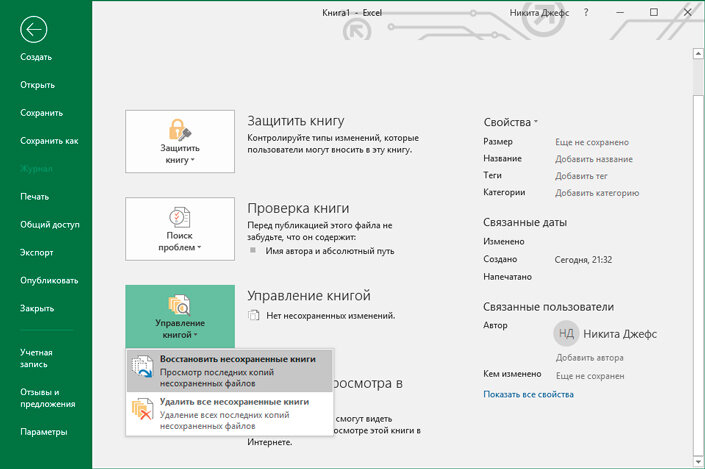Go to Открыть in sidebar

37,85
